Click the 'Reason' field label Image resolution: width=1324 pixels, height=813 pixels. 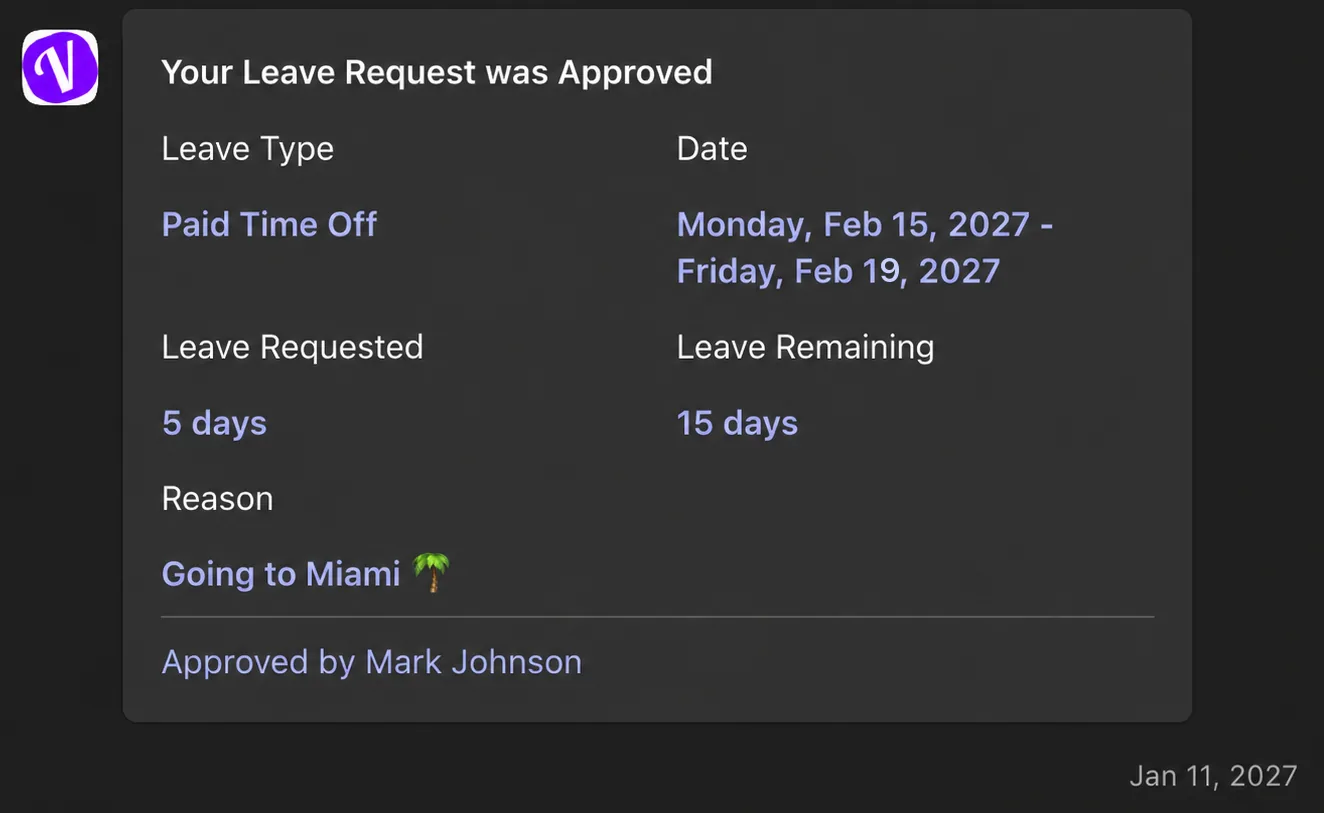pos(217,498)
